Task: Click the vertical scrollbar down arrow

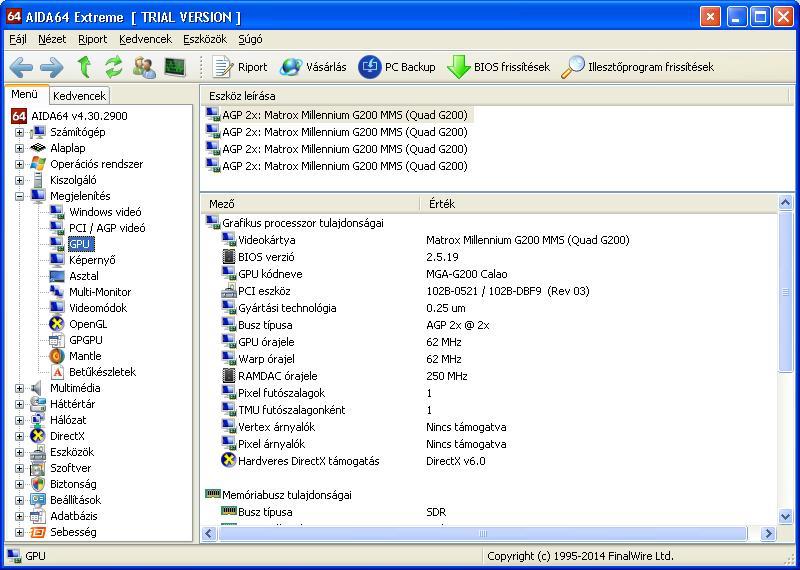Action: tap(786, 516)
